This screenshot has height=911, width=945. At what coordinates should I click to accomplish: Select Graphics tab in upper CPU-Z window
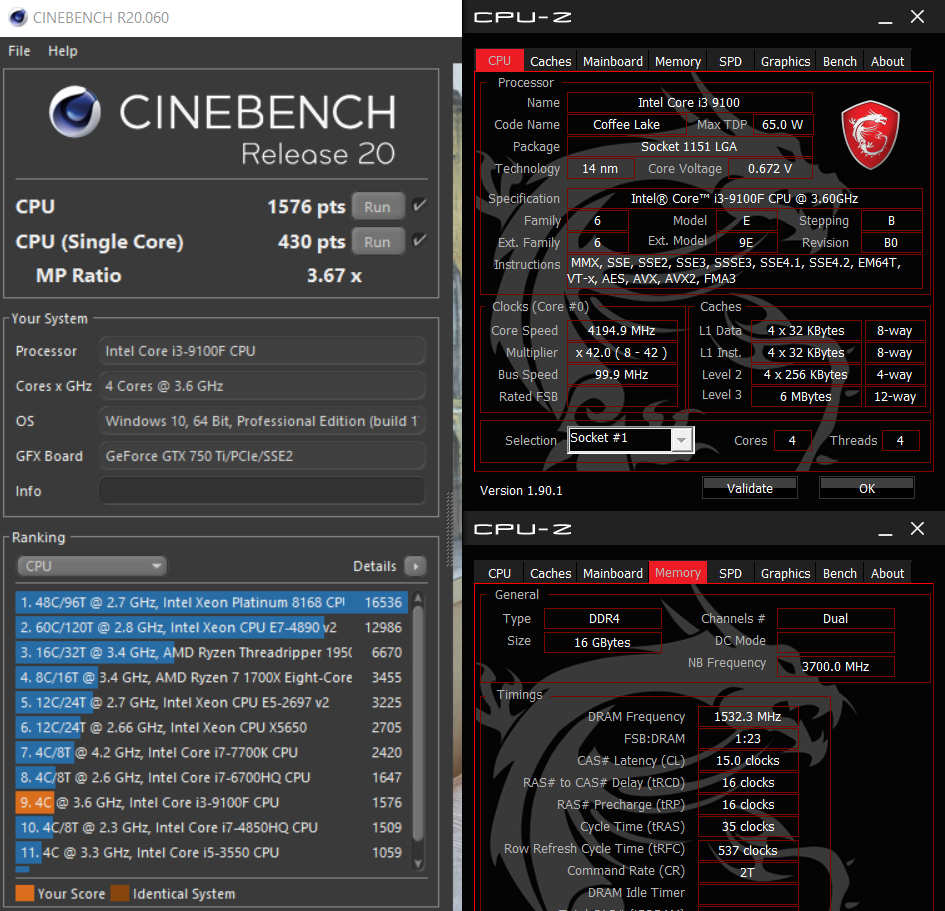785,61
